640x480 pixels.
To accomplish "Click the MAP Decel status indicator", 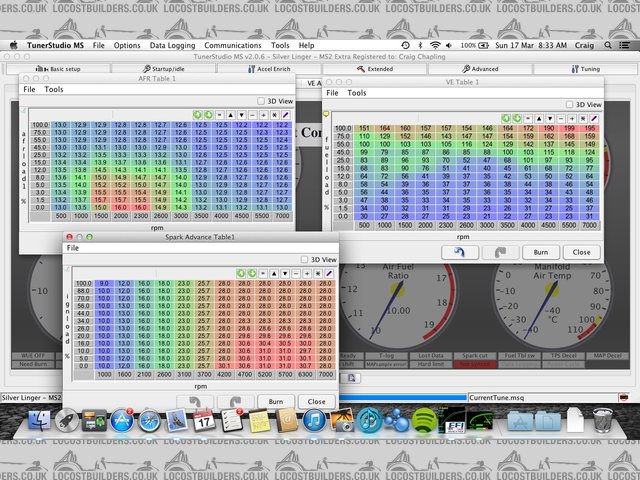I will point(607,356).
